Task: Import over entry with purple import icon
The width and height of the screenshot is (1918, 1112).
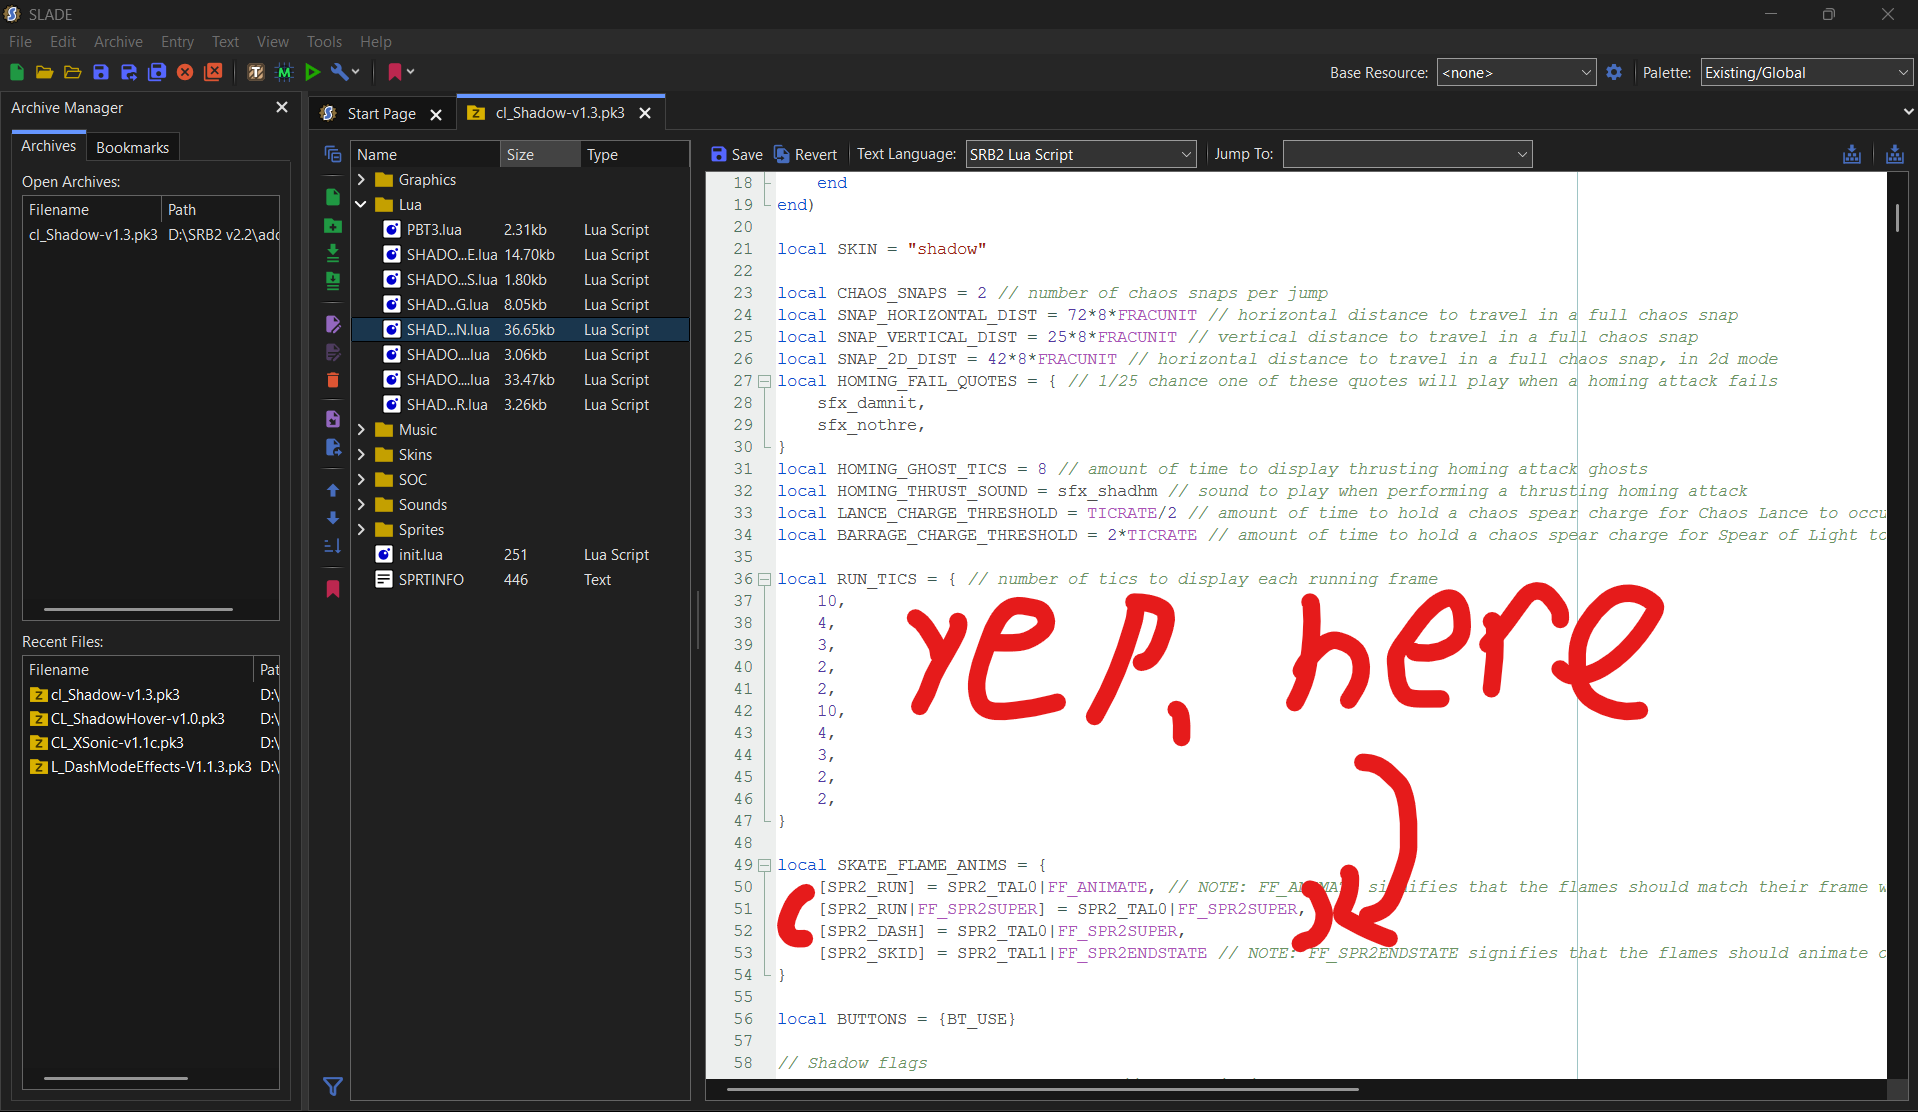Action: [333, 419]
